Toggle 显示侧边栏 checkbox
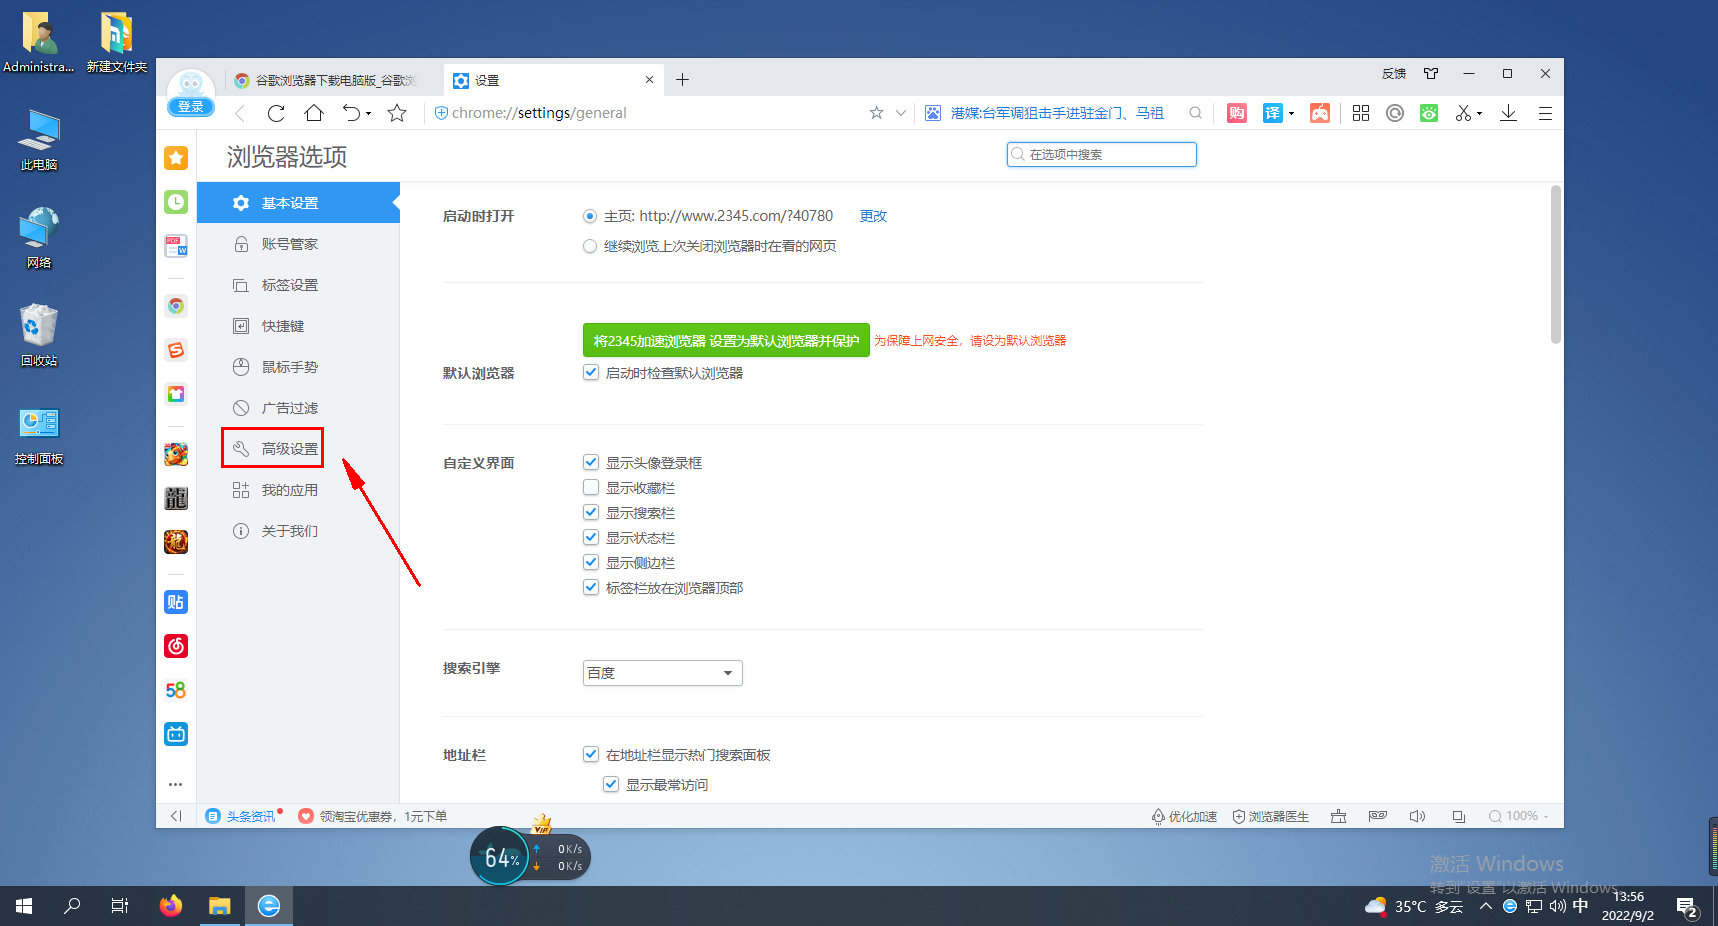 [591, 562]
